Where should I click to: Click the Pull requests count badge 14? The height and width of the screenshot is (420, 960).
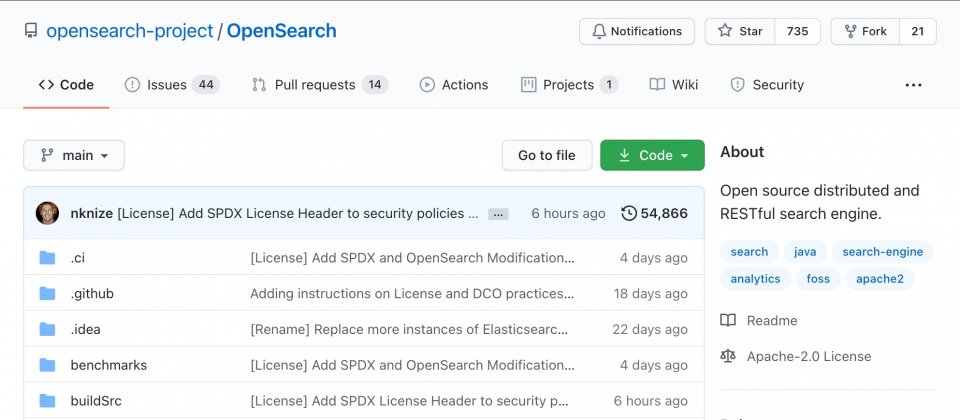375,85
